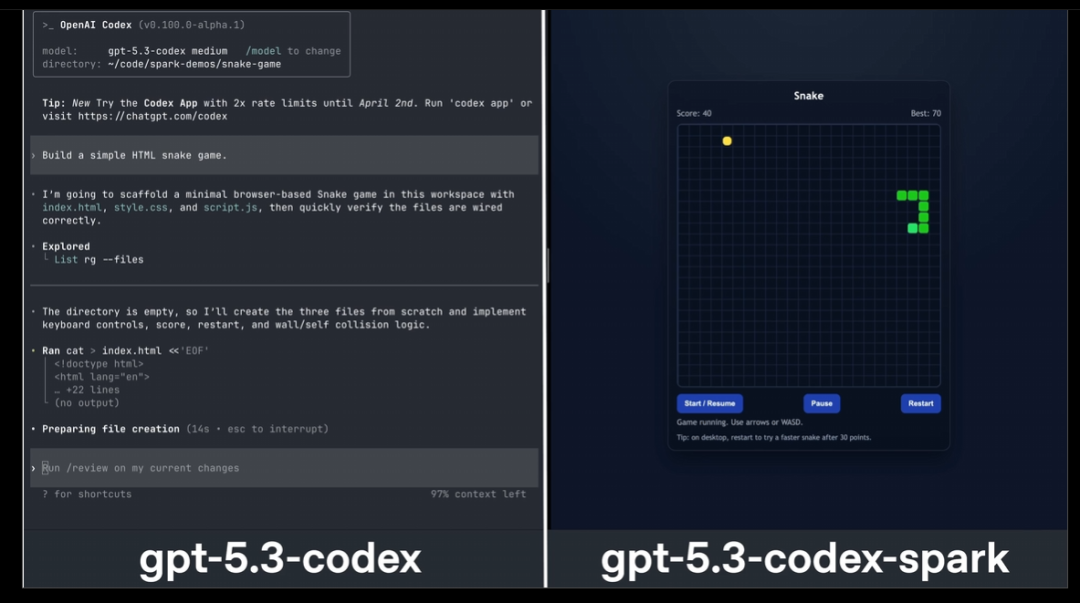Click the directory path ~/code/spark-demos/snake-game

[x=194, y=64]
